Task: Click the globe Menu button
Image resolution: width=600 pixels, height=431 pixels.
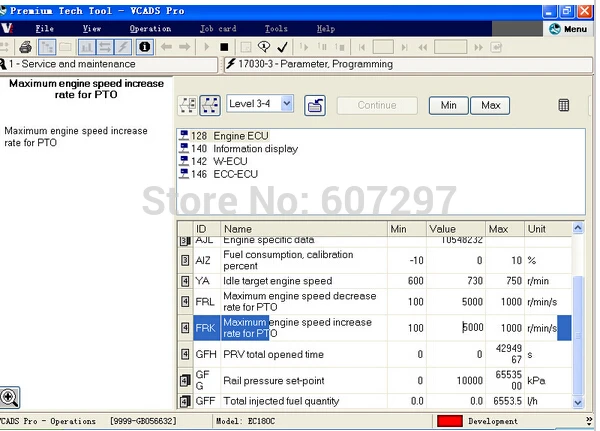Action: pyautogui.click(x=568, y=29)
